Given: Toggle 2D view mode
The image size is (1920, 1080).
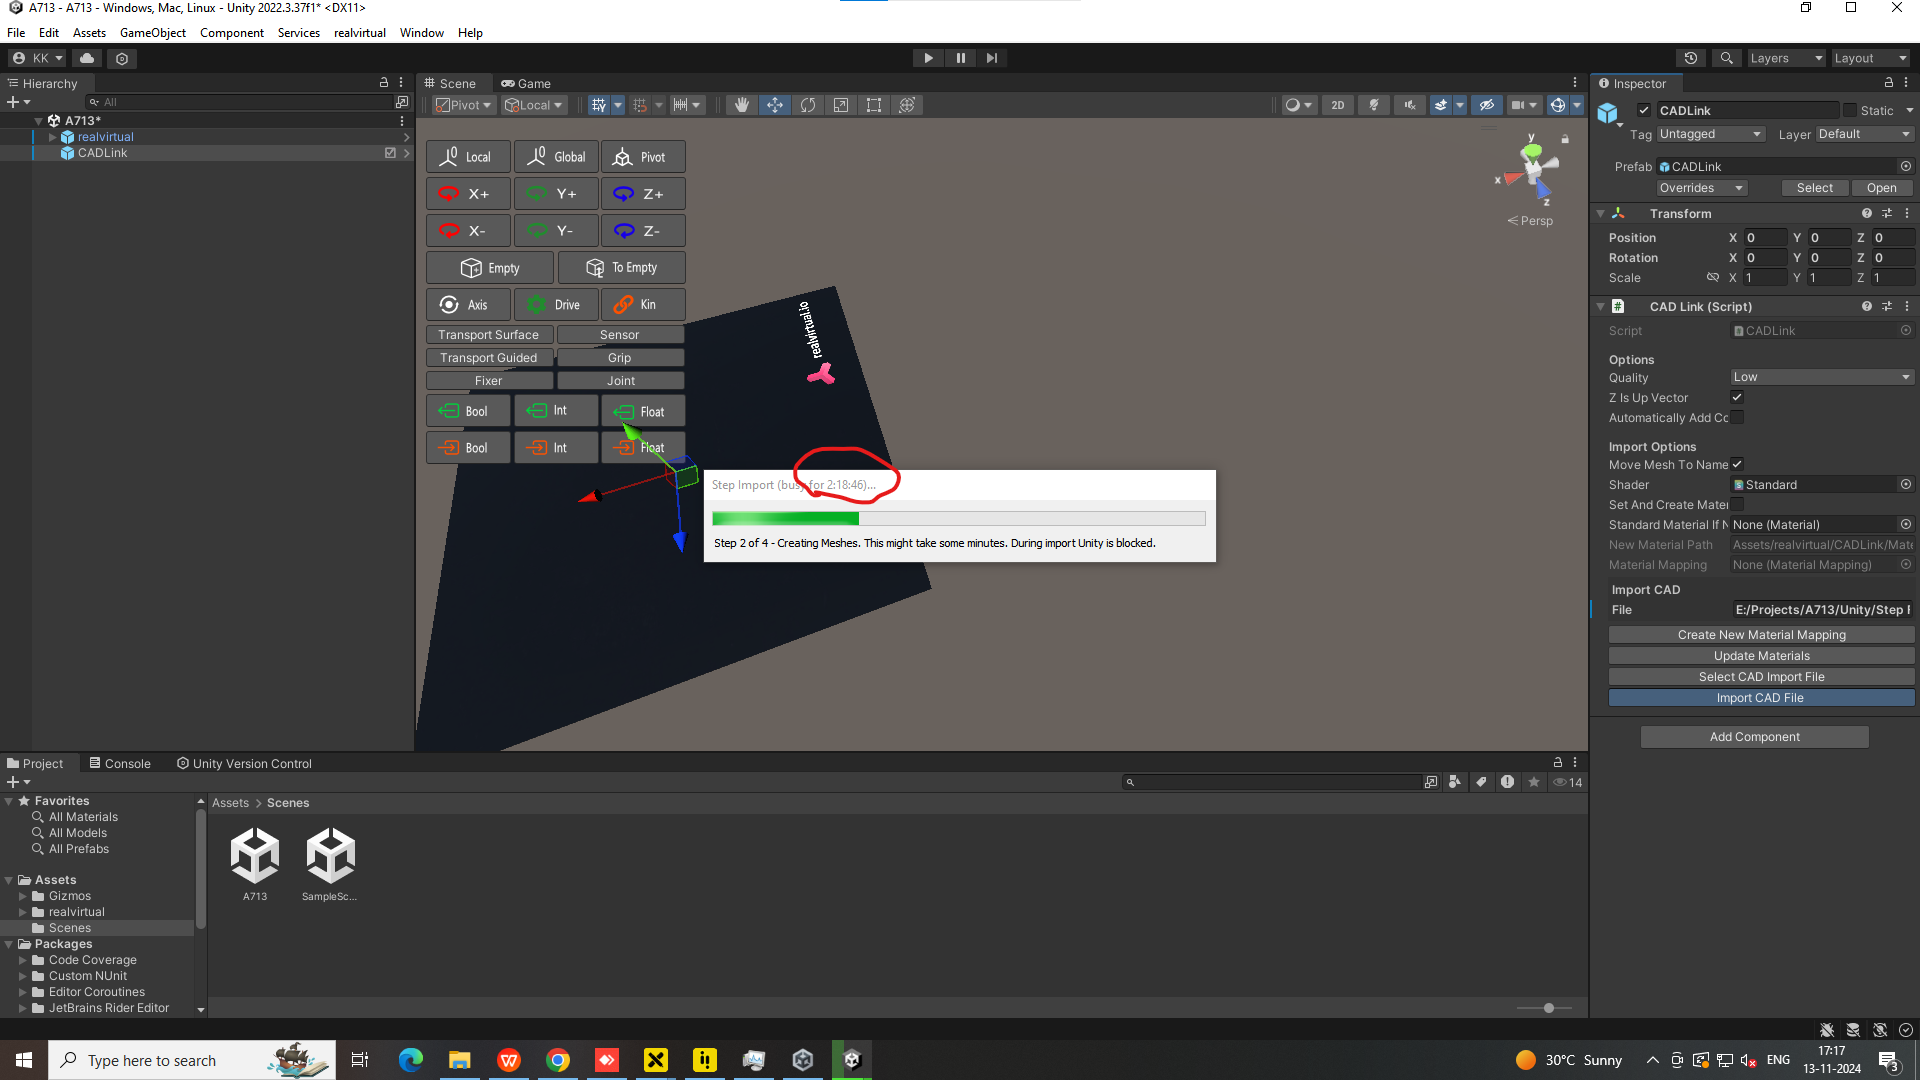Looking at the screenshot, I should point(1337,105).
